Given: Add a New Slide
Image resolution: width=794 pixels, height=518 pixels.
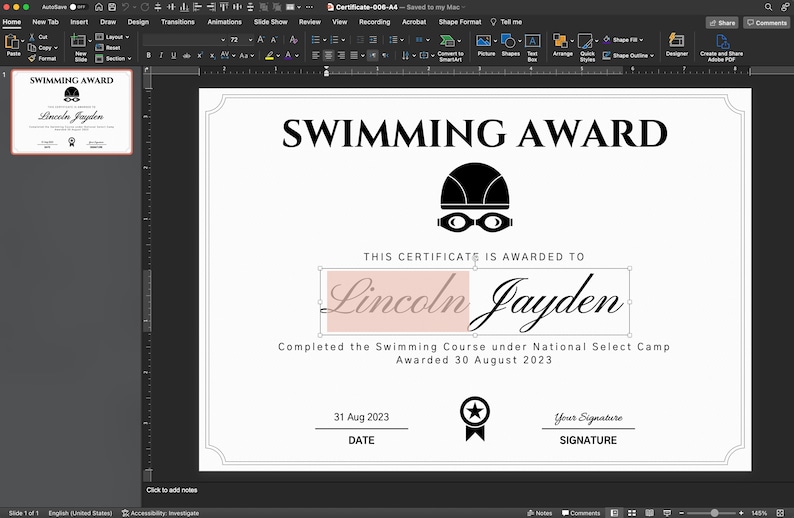Looking at the screenshot, I should pos(80,48).
